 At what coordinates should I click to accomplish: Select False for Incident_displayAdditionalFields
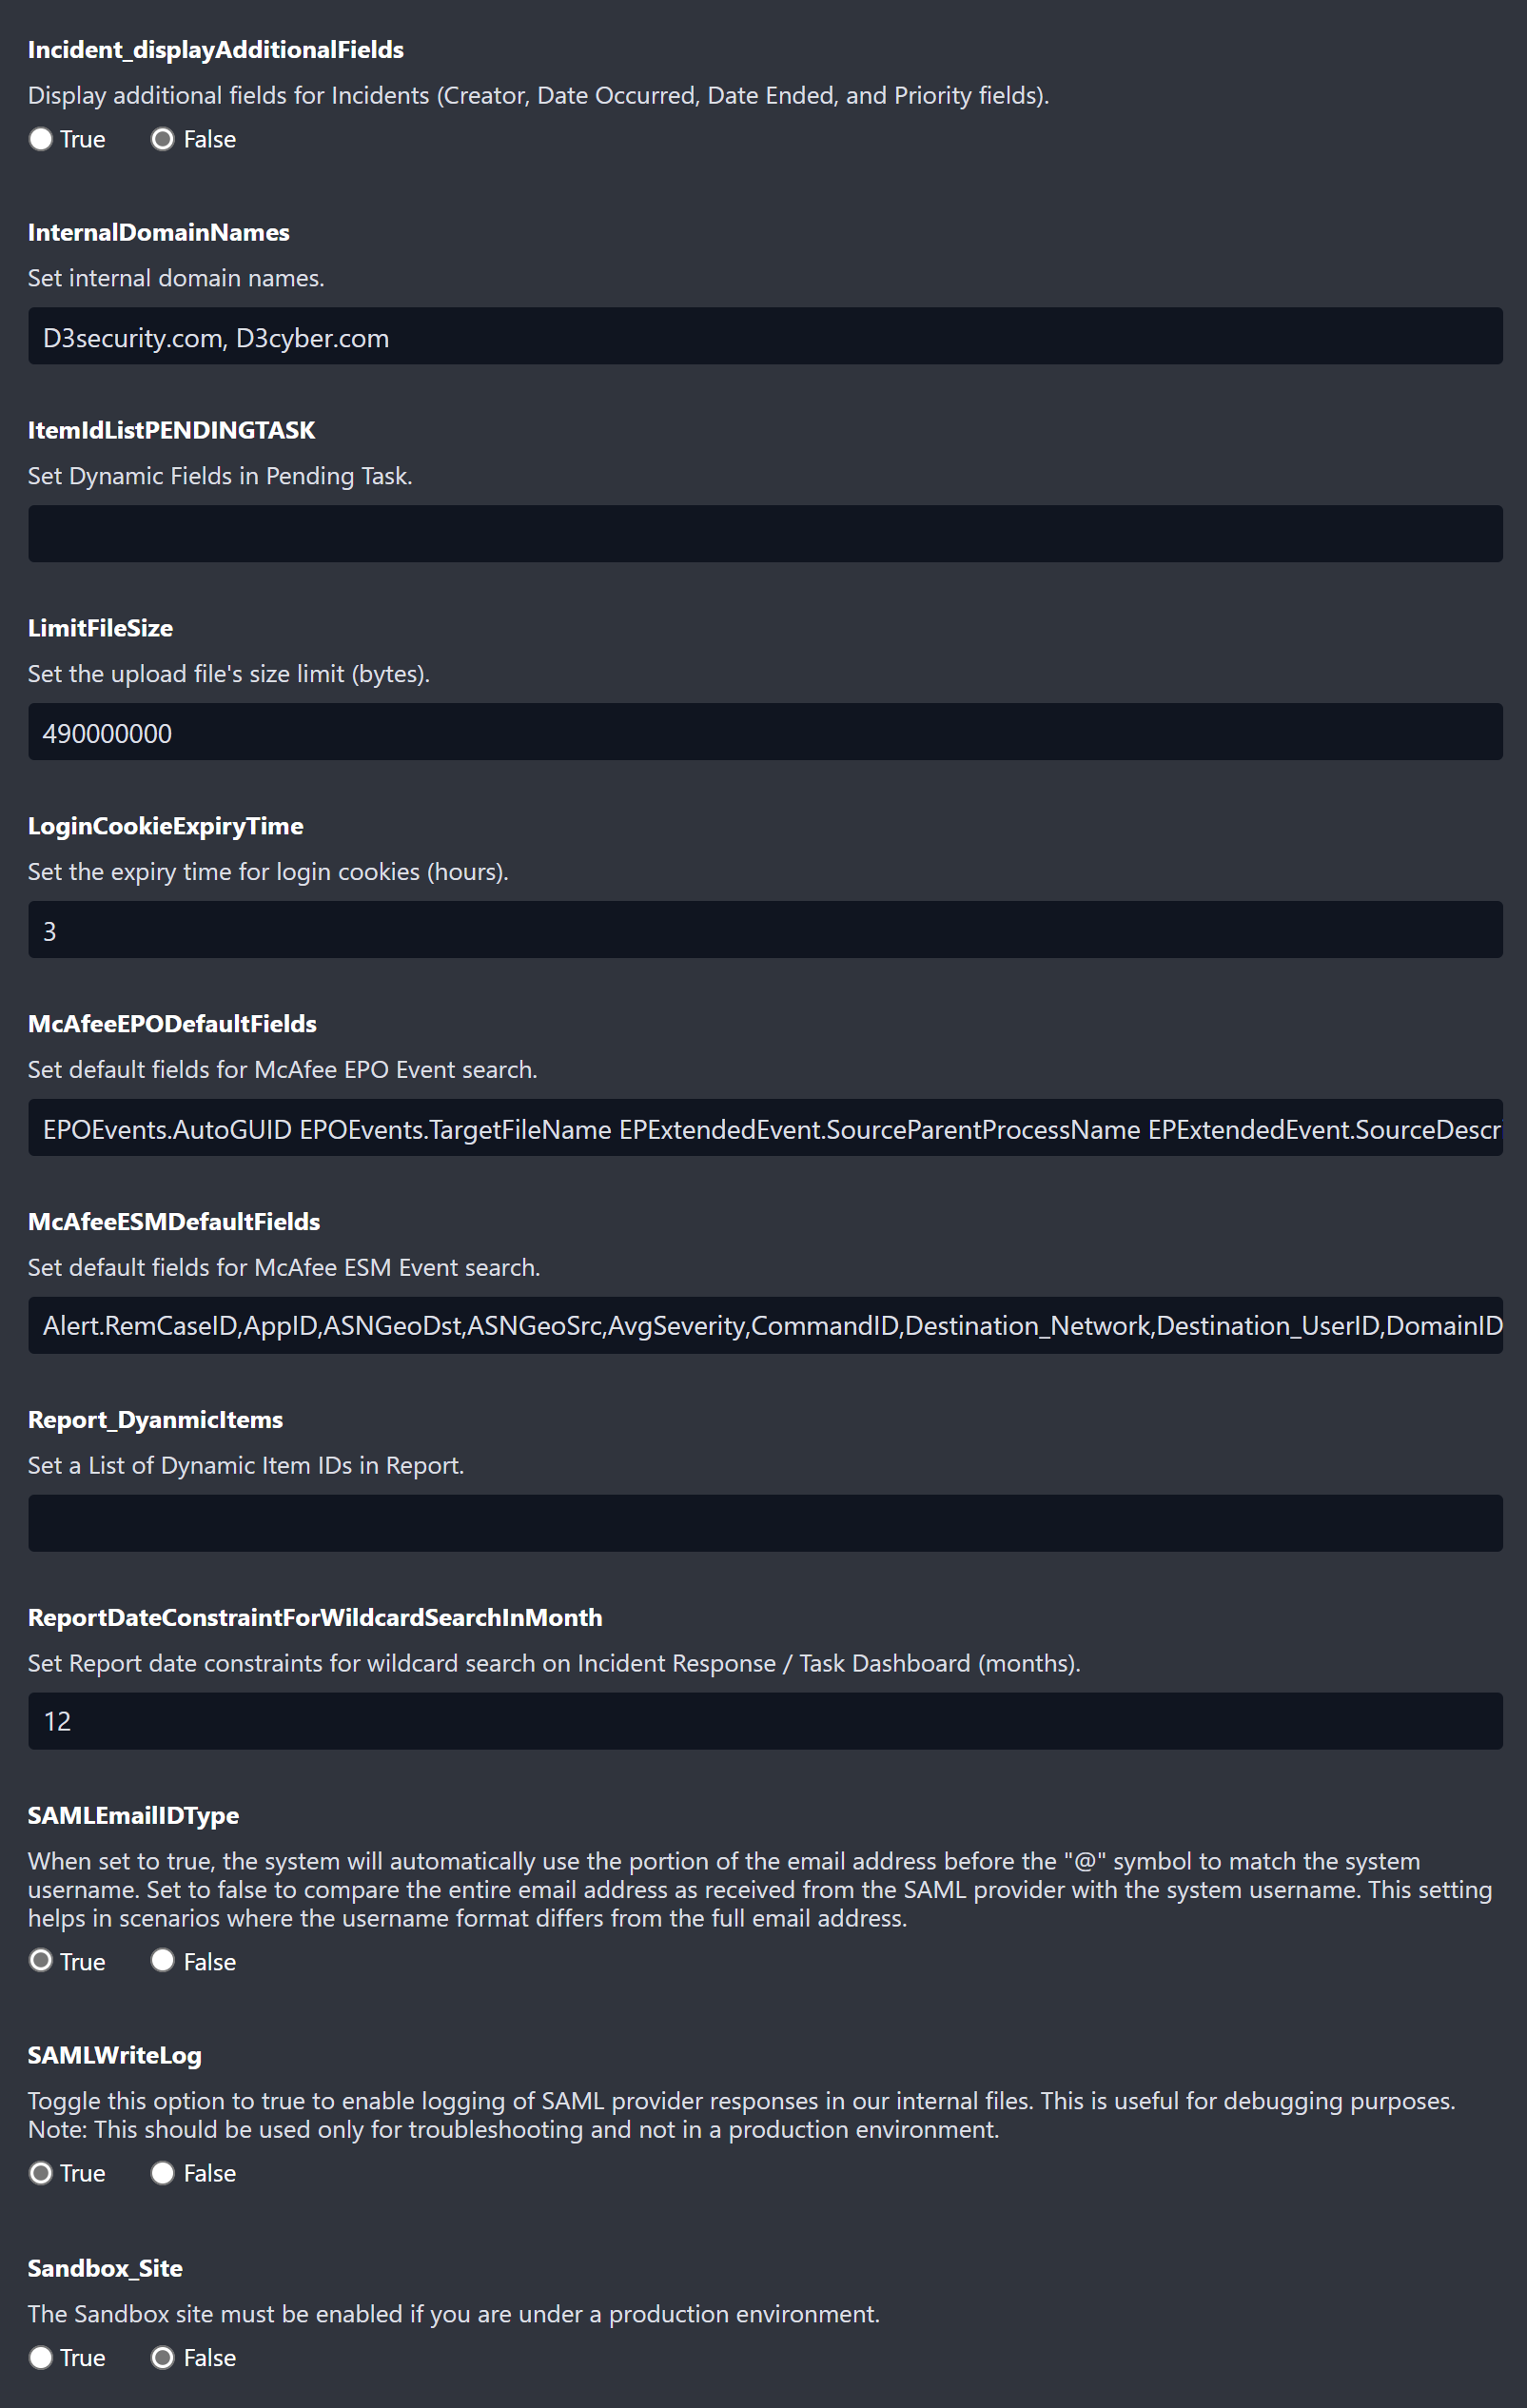click(162, 139)
